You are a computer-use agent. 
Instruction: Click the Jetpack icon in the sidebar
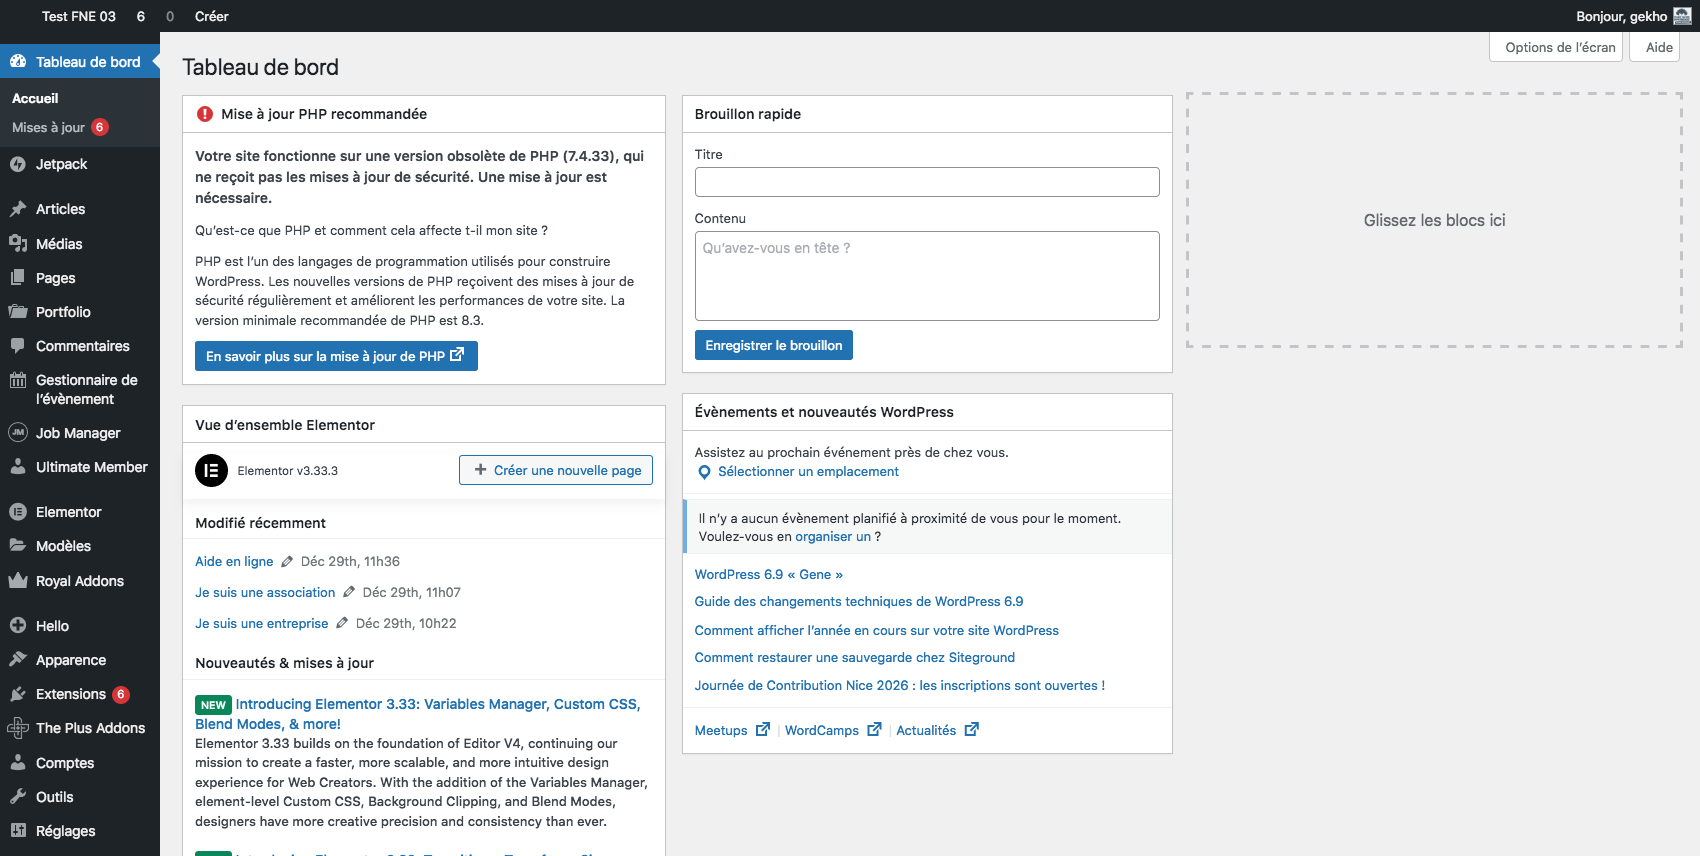point(17,165)
